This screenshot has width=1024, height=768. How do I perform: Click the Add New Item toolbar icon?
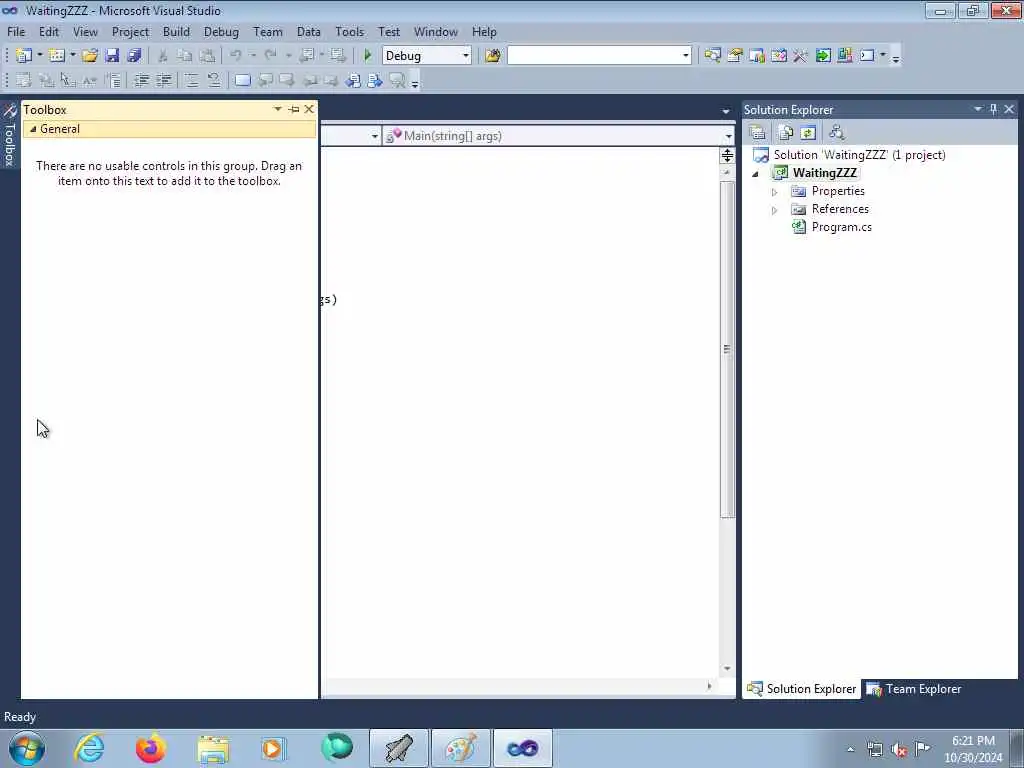[57, 56]
